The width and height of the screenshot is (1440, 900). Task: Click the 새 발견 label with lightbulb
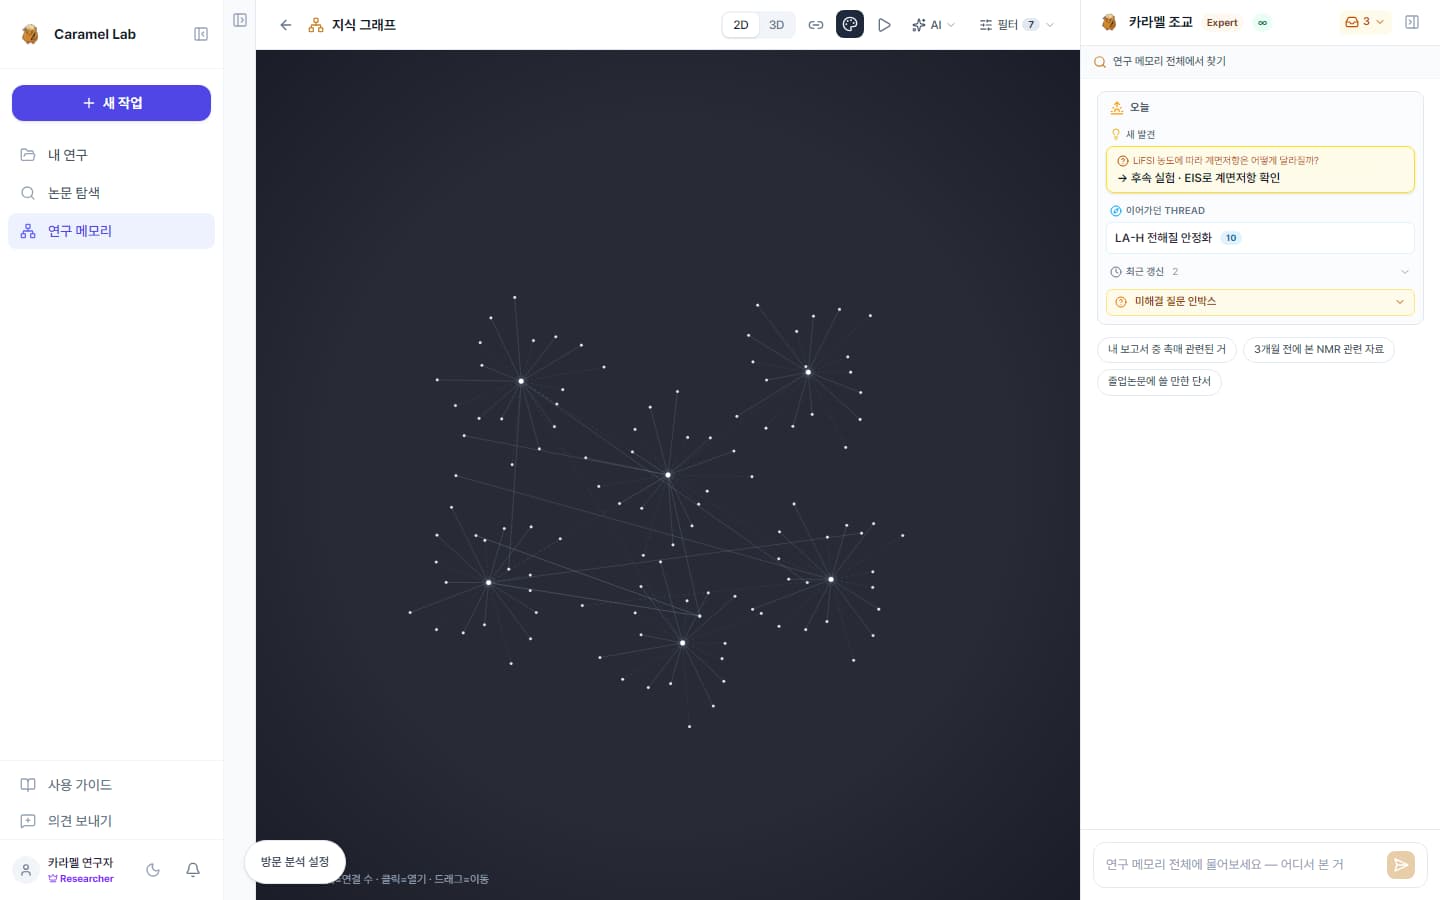1133,135
